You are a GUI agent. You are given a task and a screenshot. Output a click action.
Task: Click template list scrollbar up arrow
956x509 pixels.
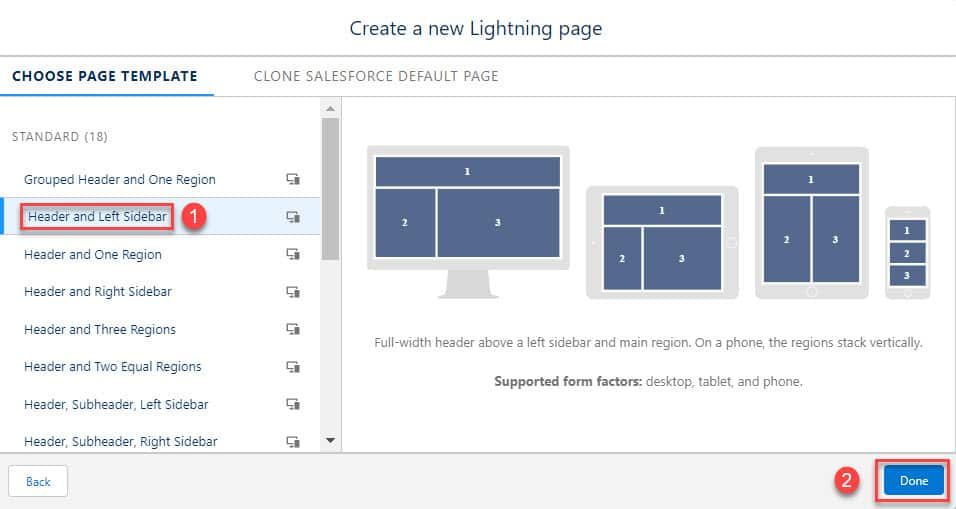[x=330, y=109]
